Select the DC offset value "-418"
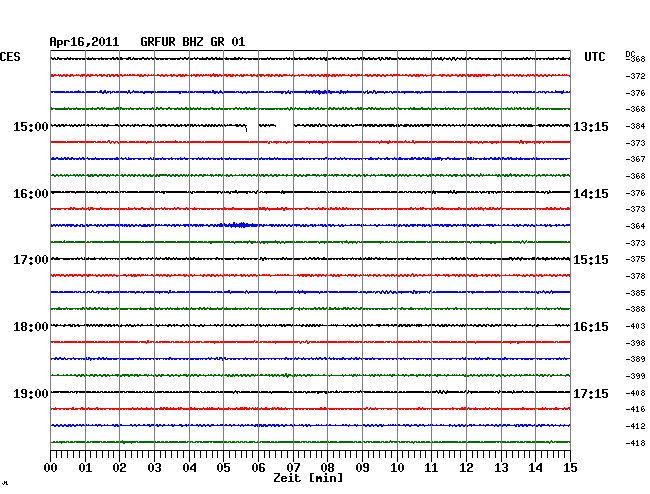The width and height of the screenshot is (650, 494). coord(635,443)
